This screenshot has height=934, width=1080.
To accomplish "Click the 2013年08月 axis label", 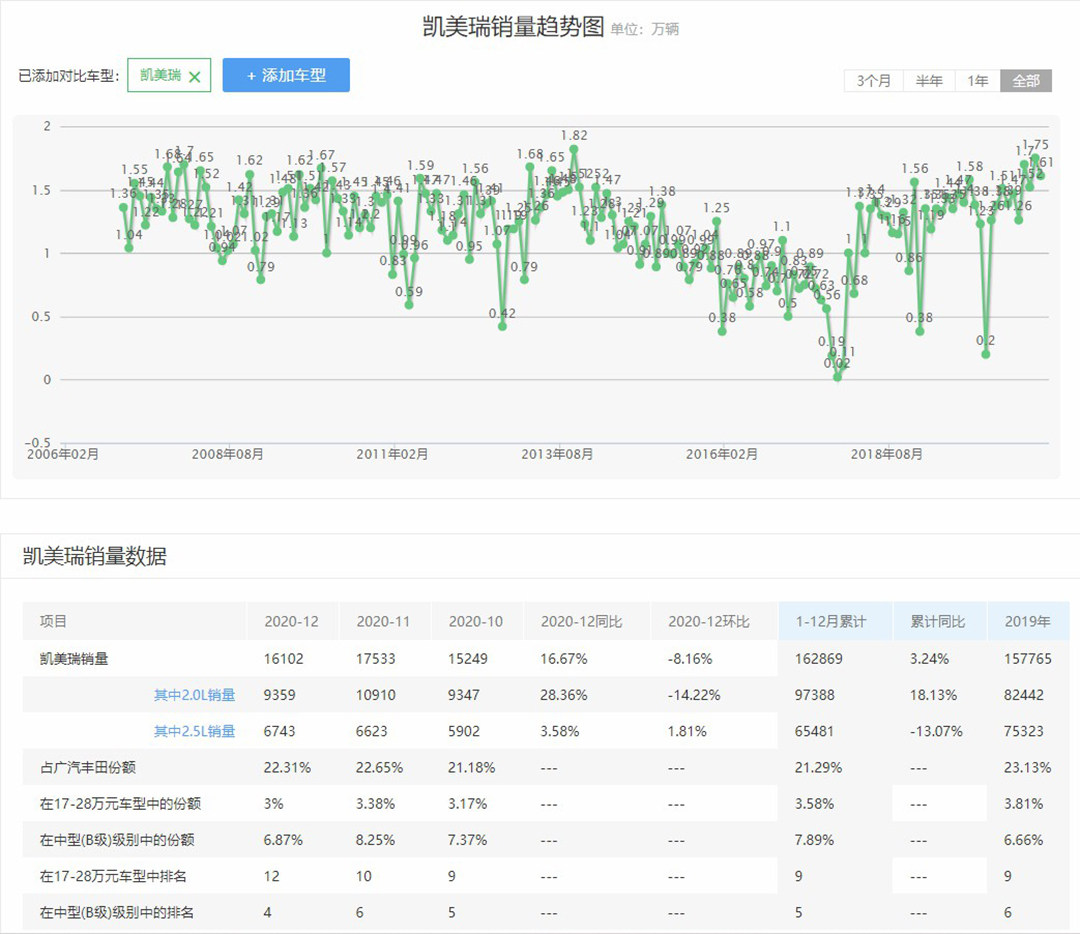I will [x=557, y=454].
